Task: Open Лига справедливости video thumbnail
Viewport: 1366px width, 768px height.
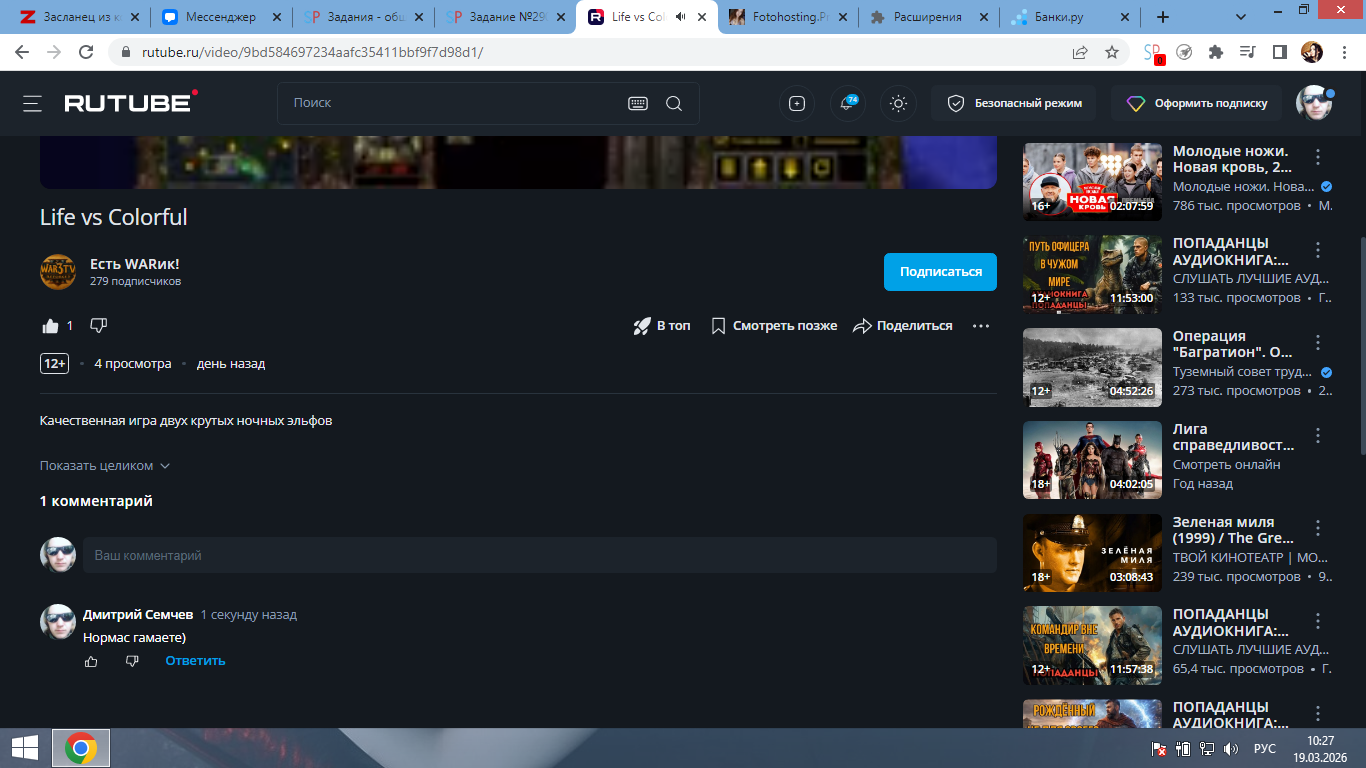Action: pyautogui.click(x=1092, y=461)
